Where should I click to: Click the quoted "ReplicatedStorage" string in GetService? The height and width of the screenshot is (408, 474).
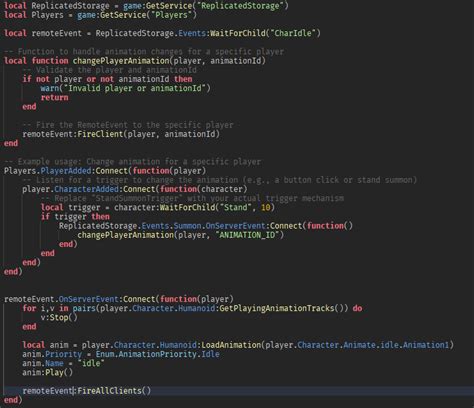[x=240, y=6]
